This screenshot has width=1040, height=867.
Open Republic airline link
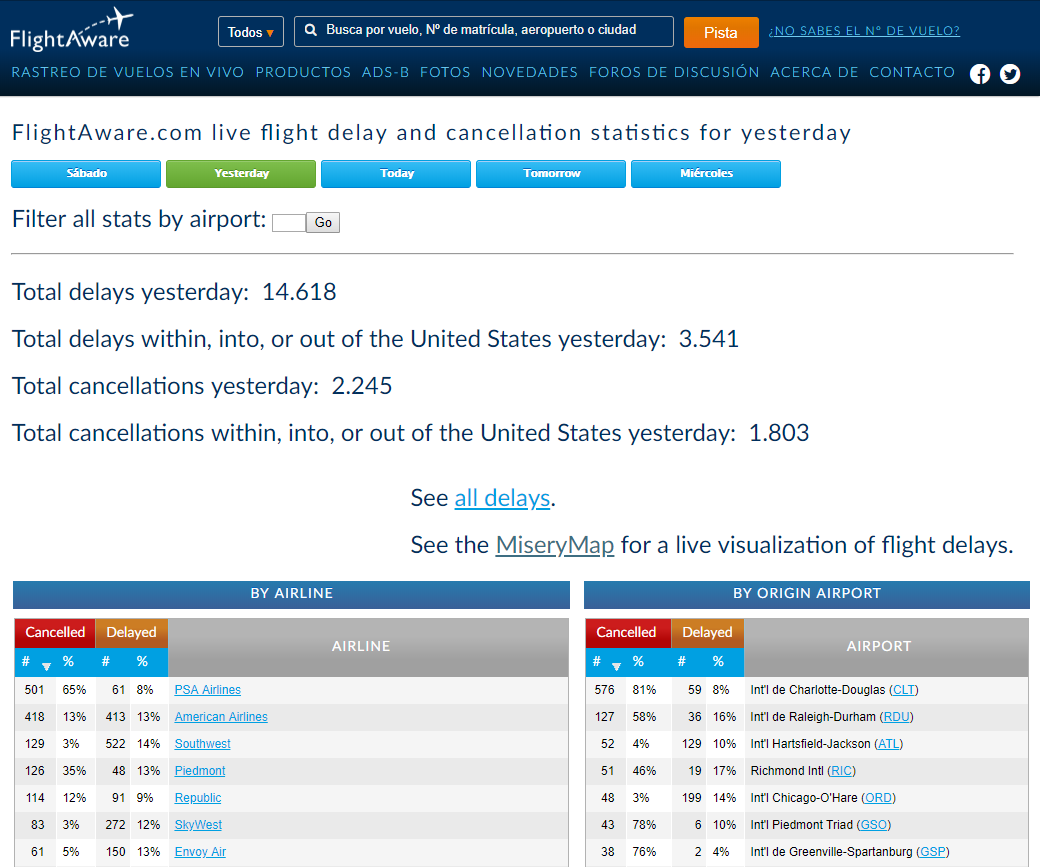click(198, 798)
